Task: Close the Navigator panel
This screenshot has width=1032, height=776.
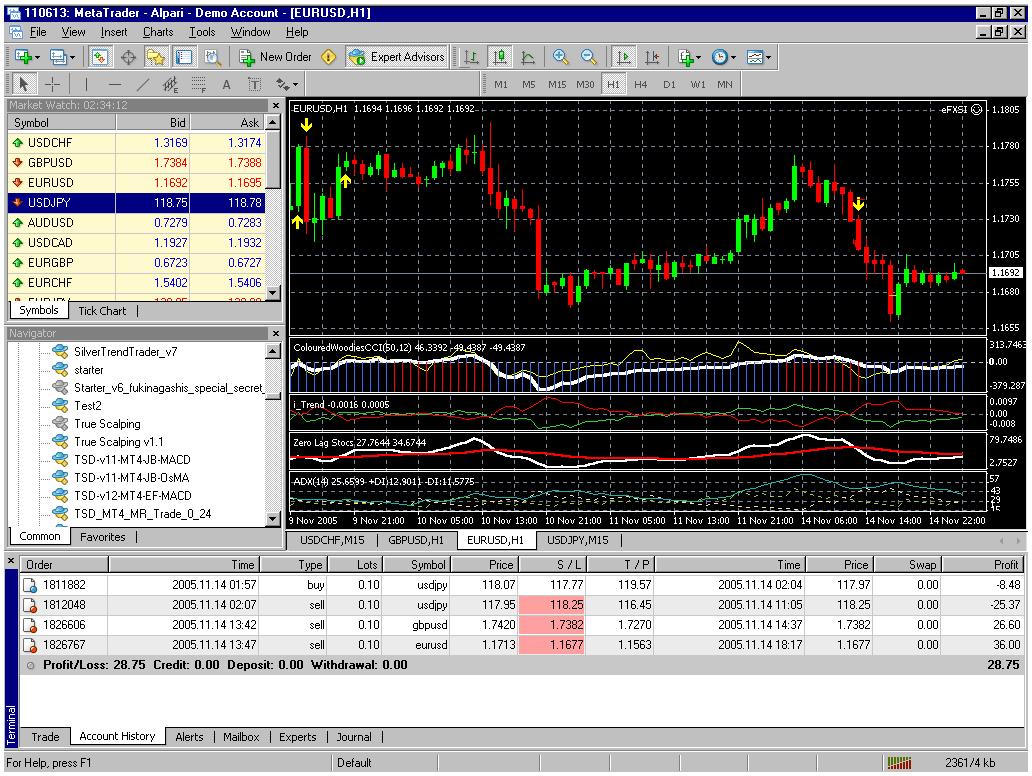Action: point(276,334)
